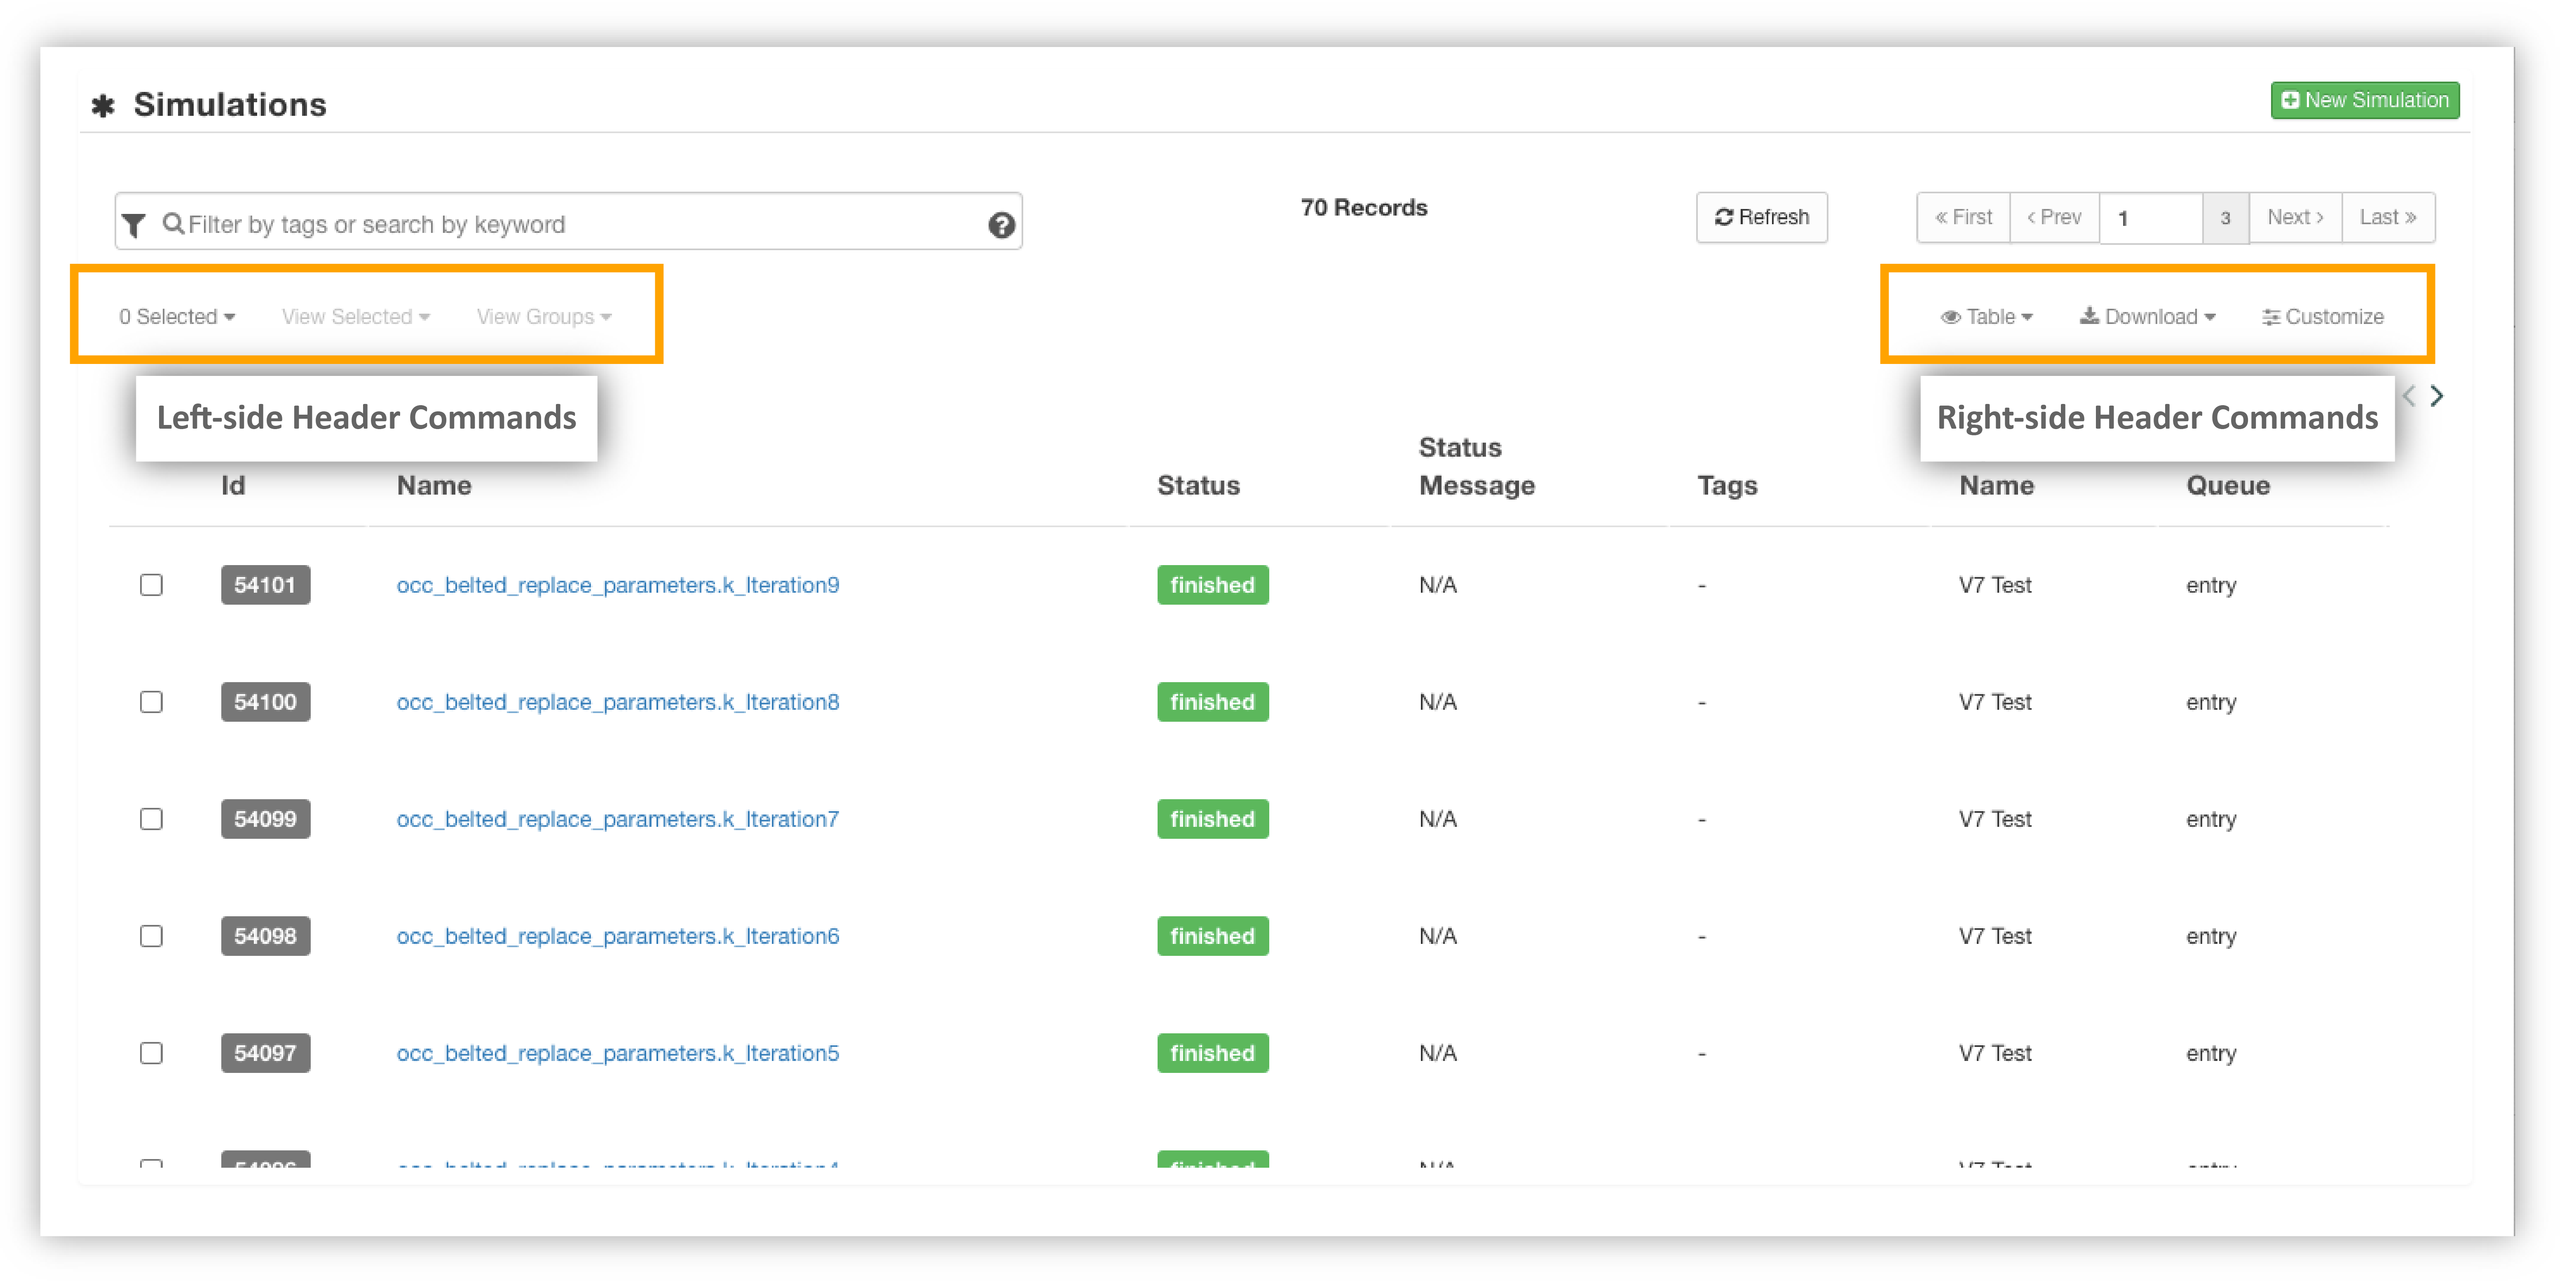Open the View Selected dropdown
The width and height of the screenshot is (2576, 1286).
356,317
